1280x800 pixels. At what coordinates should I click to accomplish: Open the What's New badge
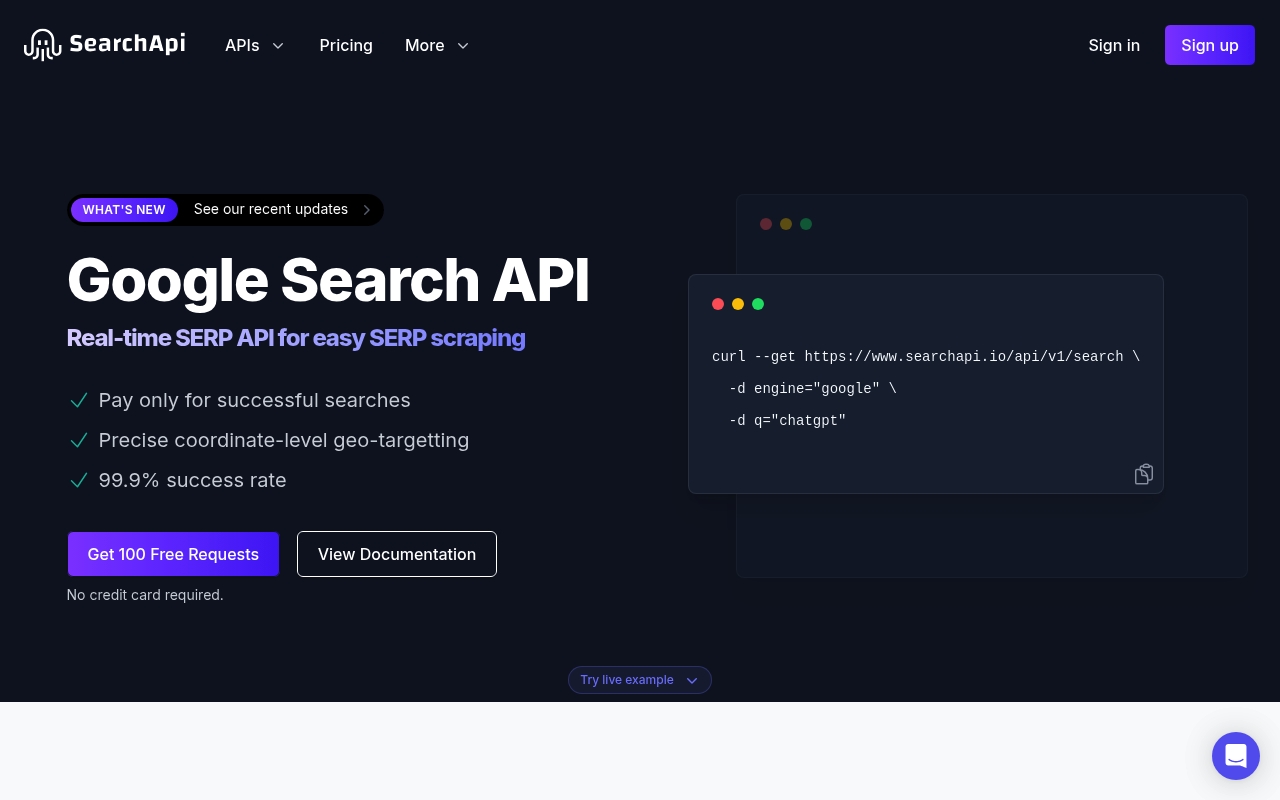pos(124,210)
